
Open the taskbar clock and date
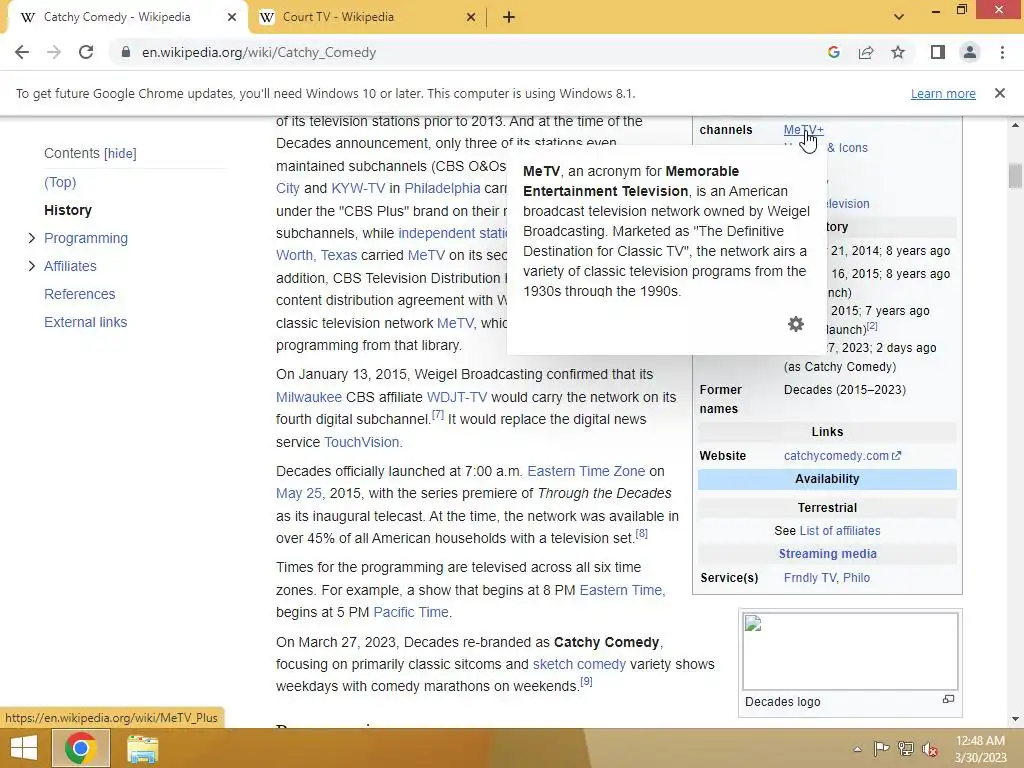coord(980,749)
